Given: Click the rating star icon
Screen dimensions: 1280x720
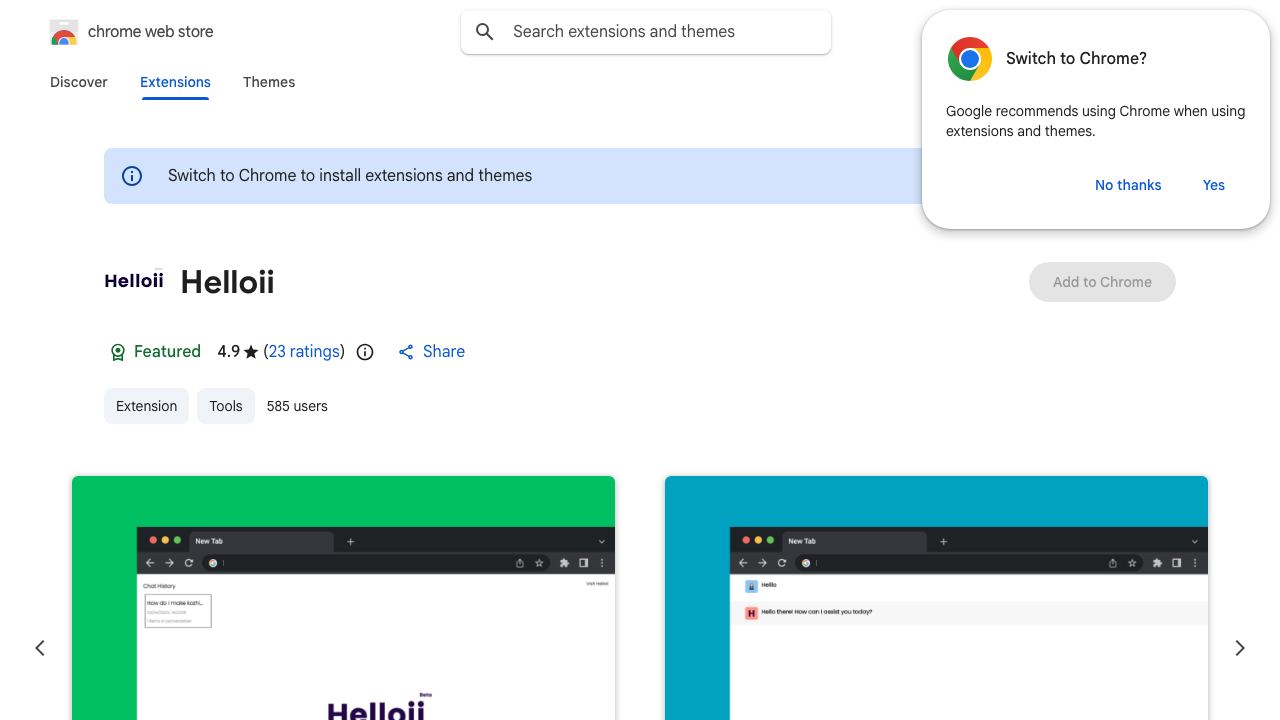Looking at the screenshot, I should [251, 352].
